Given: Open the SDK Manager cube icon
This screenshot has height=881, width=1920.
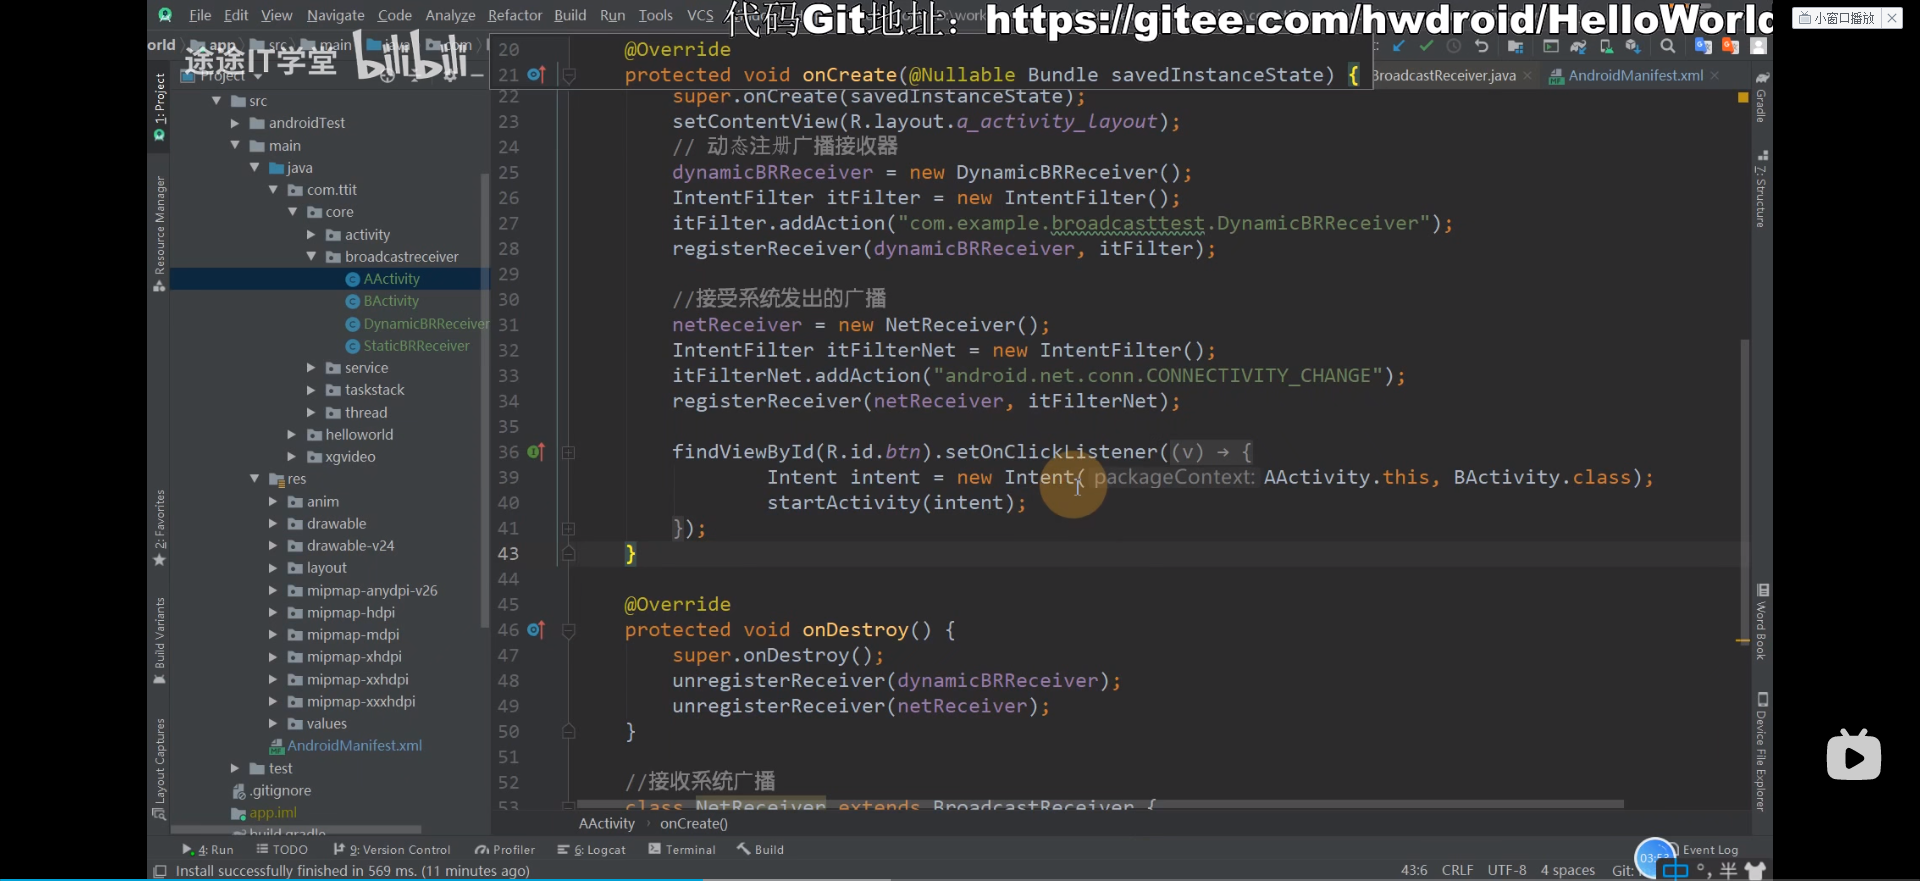Looking at the screenshot, I should pyautogui.click(x=1633, y=46).
